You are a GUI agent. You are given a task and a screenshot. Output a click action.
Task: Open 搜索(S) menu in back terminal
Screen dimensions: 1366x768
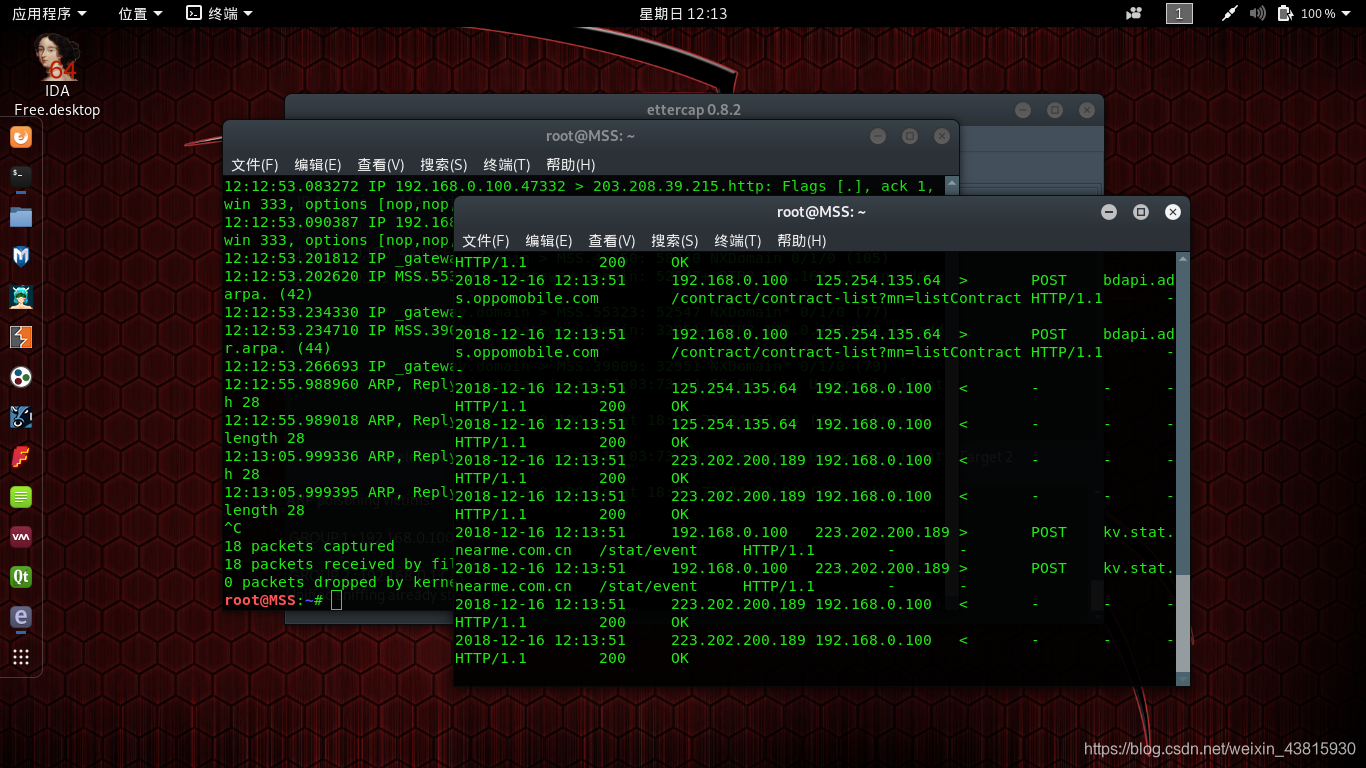click(444, 165)
